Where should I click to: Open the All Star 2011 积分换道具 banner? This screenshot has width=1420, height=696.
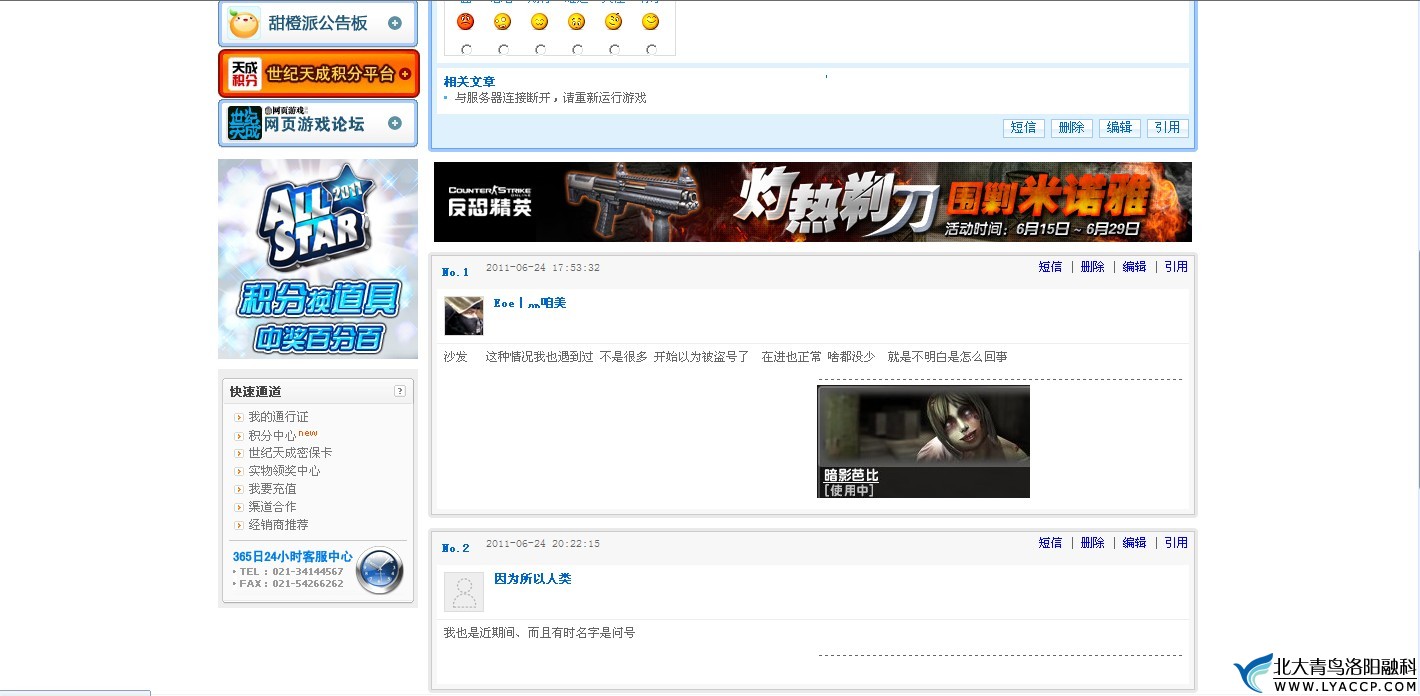318,259
